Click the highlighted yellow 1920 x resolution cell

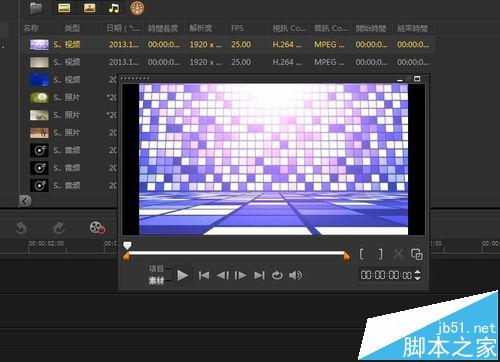(205, 44)
